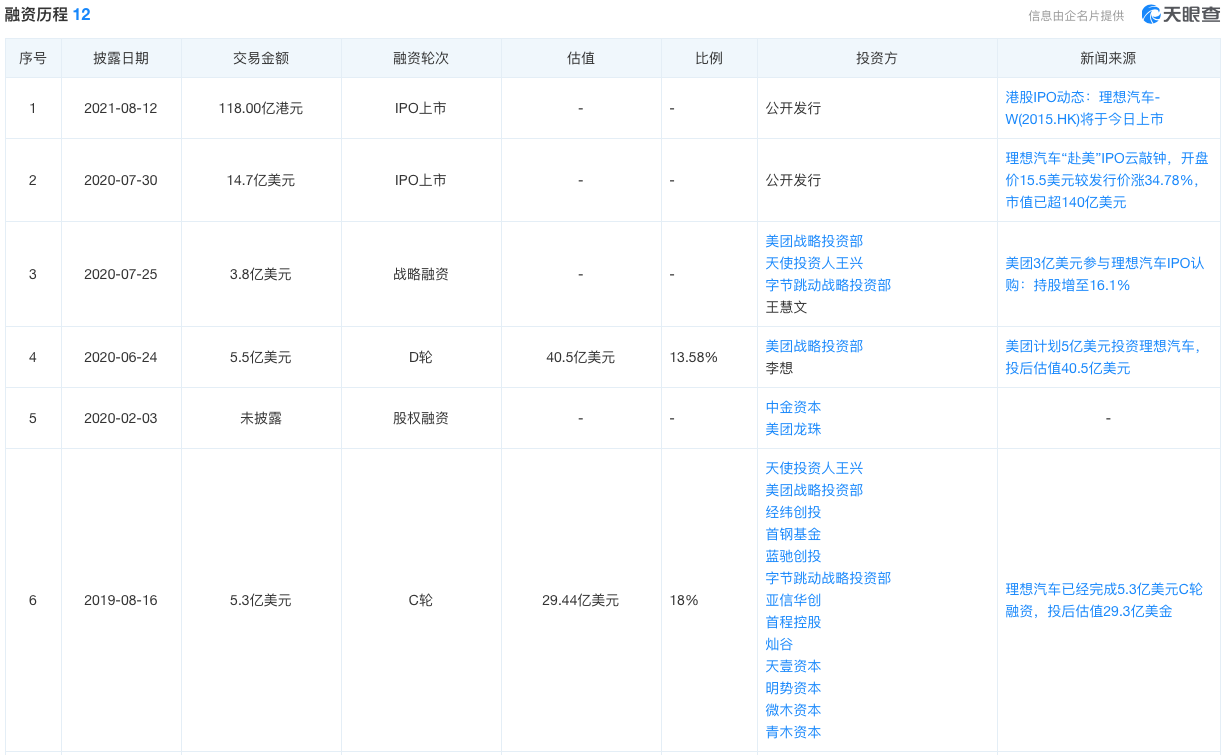Select the date cell 2019-08-16

[x=121, y=600]
